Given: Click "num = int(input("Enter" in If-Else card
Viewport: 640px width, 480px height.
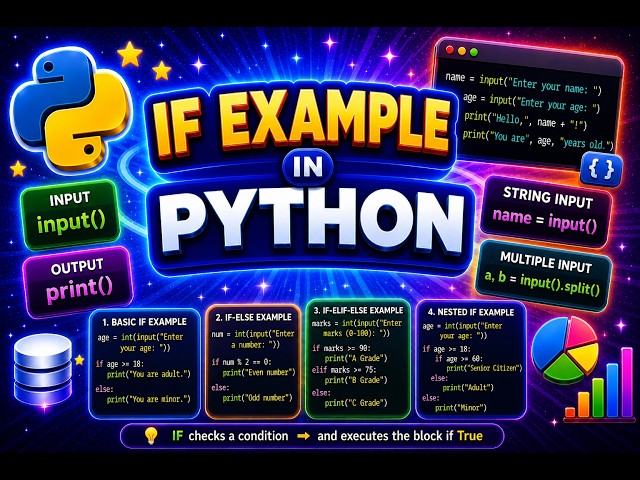Looking at the screenshot, I should click(x=253, y=334).
